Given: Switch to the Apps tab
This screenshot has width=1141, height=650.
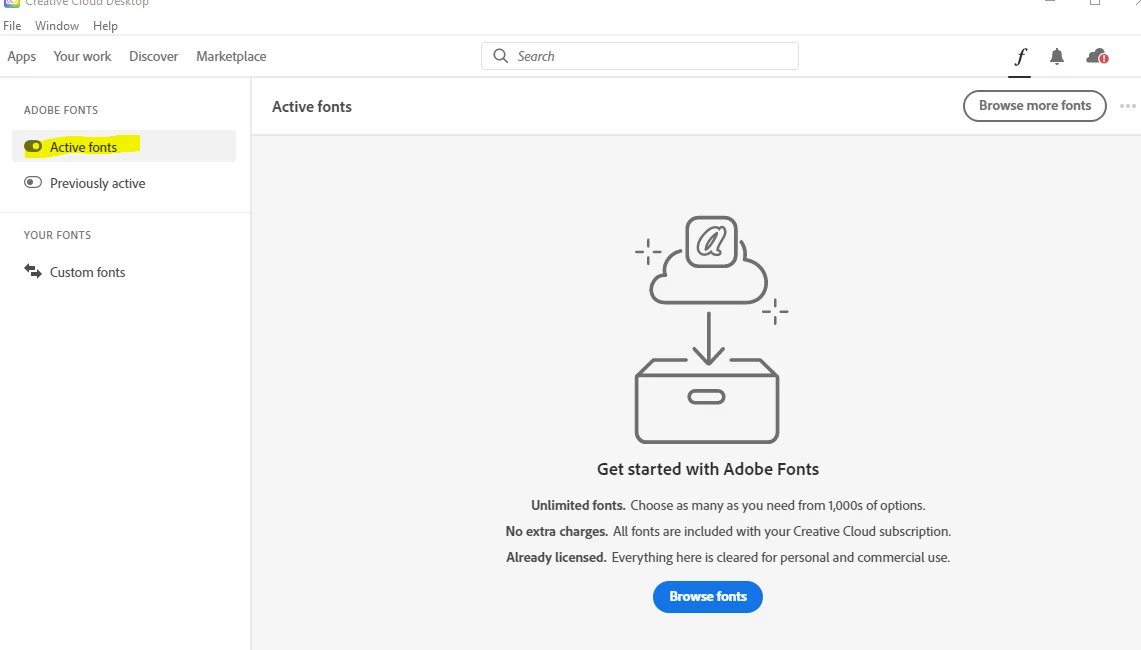Looking at the screenshot, I should click(x=21, y=56).
